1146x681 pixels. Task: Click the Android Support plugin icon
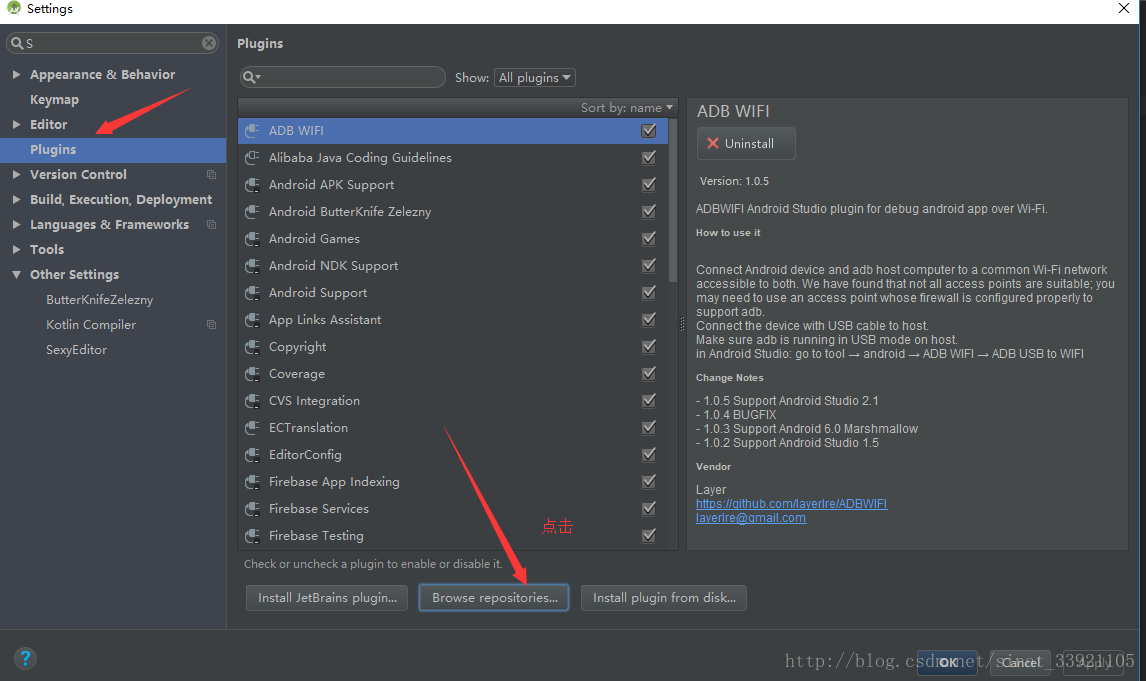252,293
